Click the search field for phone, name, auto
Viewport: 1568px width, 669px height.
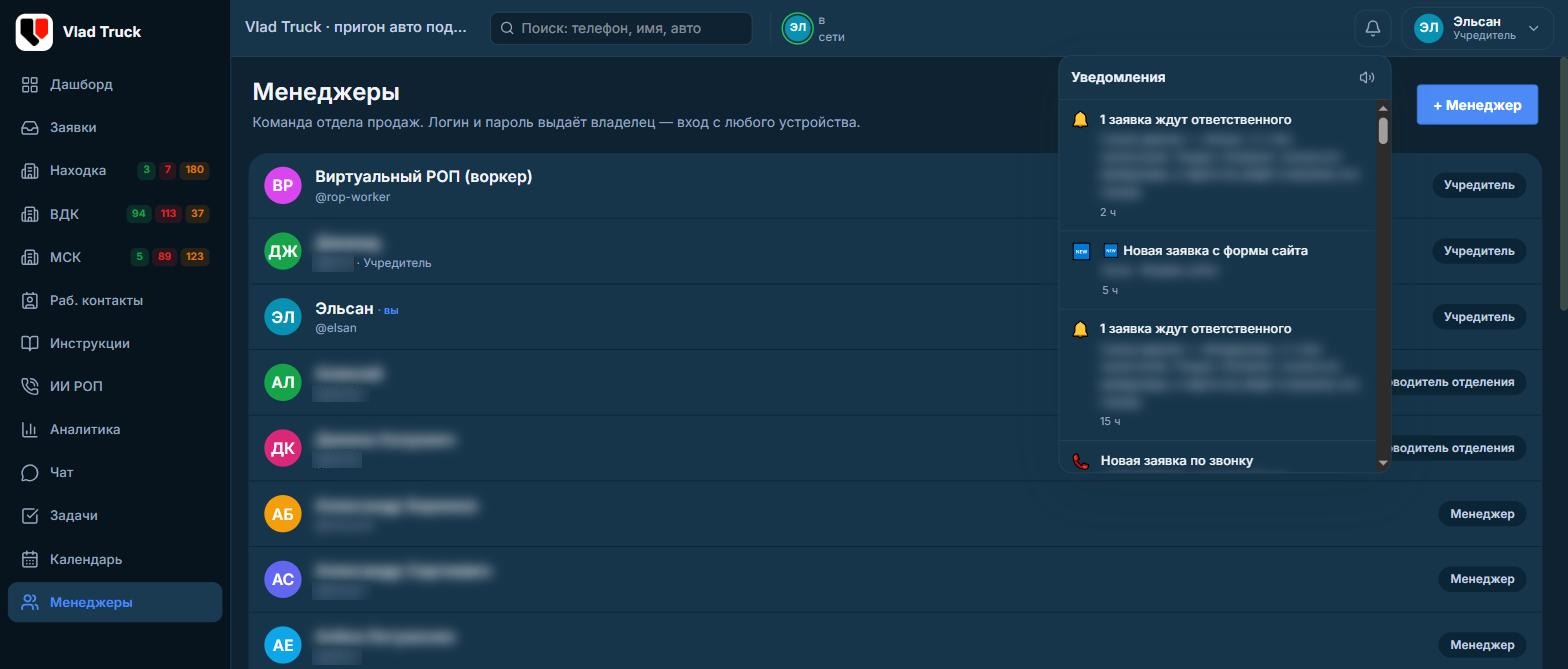pyautogui.click(x=621, y=28)
